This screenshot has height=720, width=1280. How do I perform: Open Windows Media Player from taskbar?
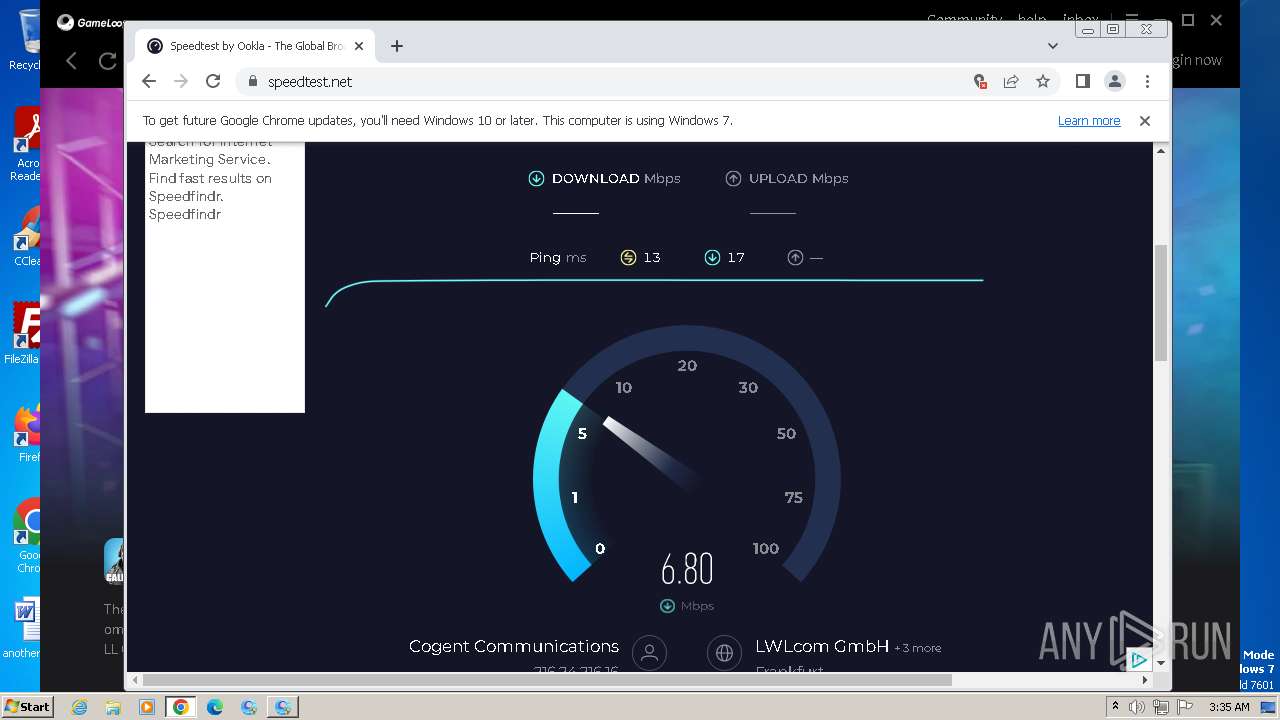[147, 707]
